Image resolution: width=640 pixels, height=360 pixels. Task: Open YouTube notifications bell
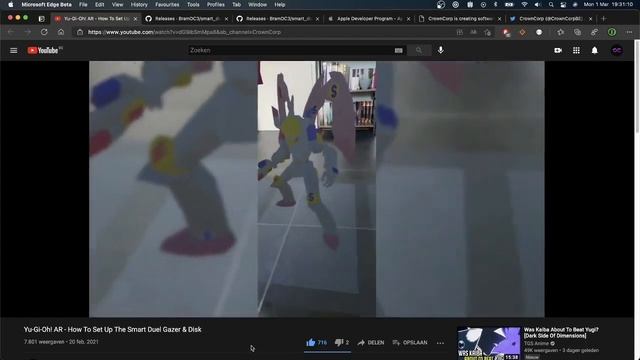coord(595,50)
